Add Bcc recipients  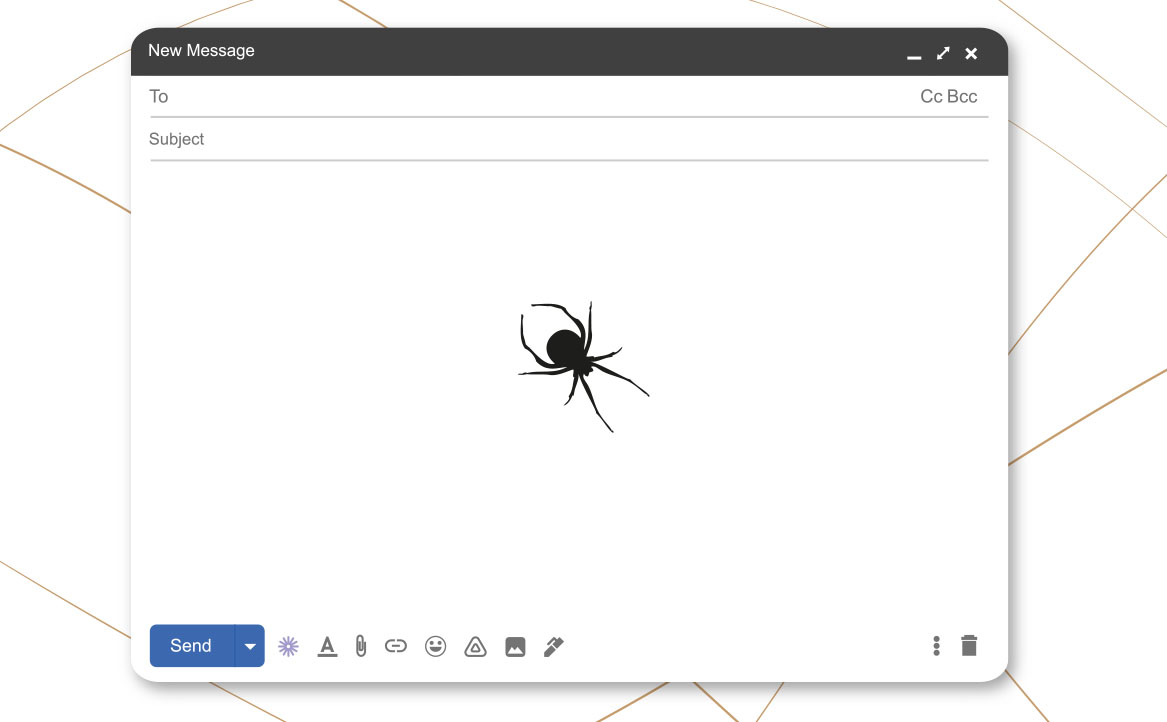point(962,97)
